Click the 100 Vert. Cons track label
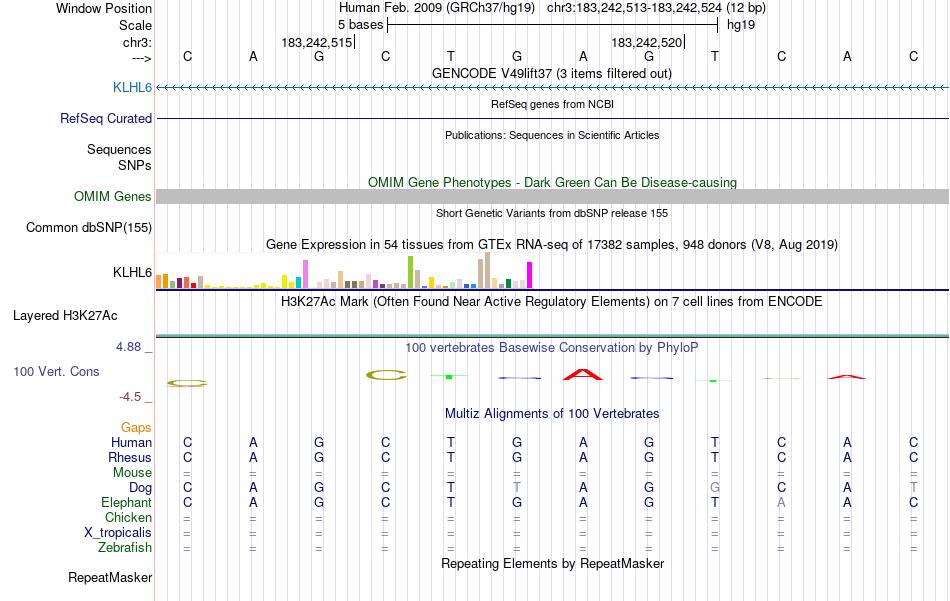The height and width of the screenshot is (601, 950). click(56, 371)
